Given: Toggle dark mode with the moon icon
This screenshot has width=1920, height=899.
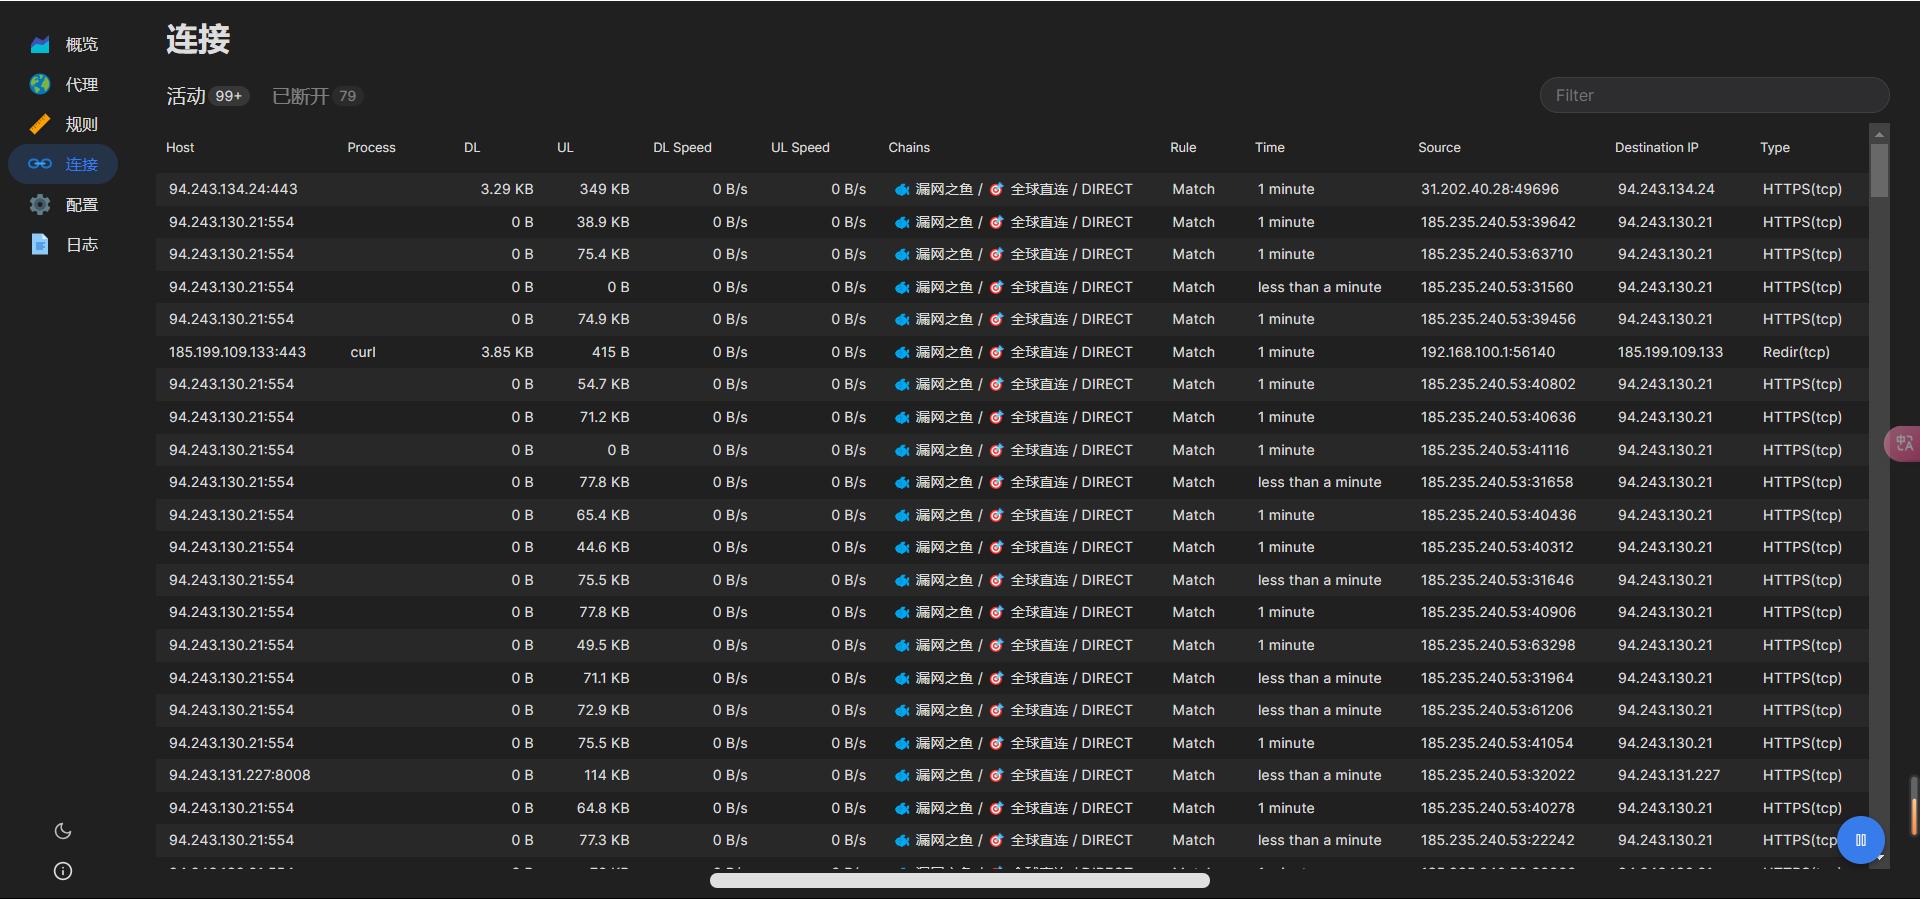Looking at the screenshot, I should [x=63, y=831].
